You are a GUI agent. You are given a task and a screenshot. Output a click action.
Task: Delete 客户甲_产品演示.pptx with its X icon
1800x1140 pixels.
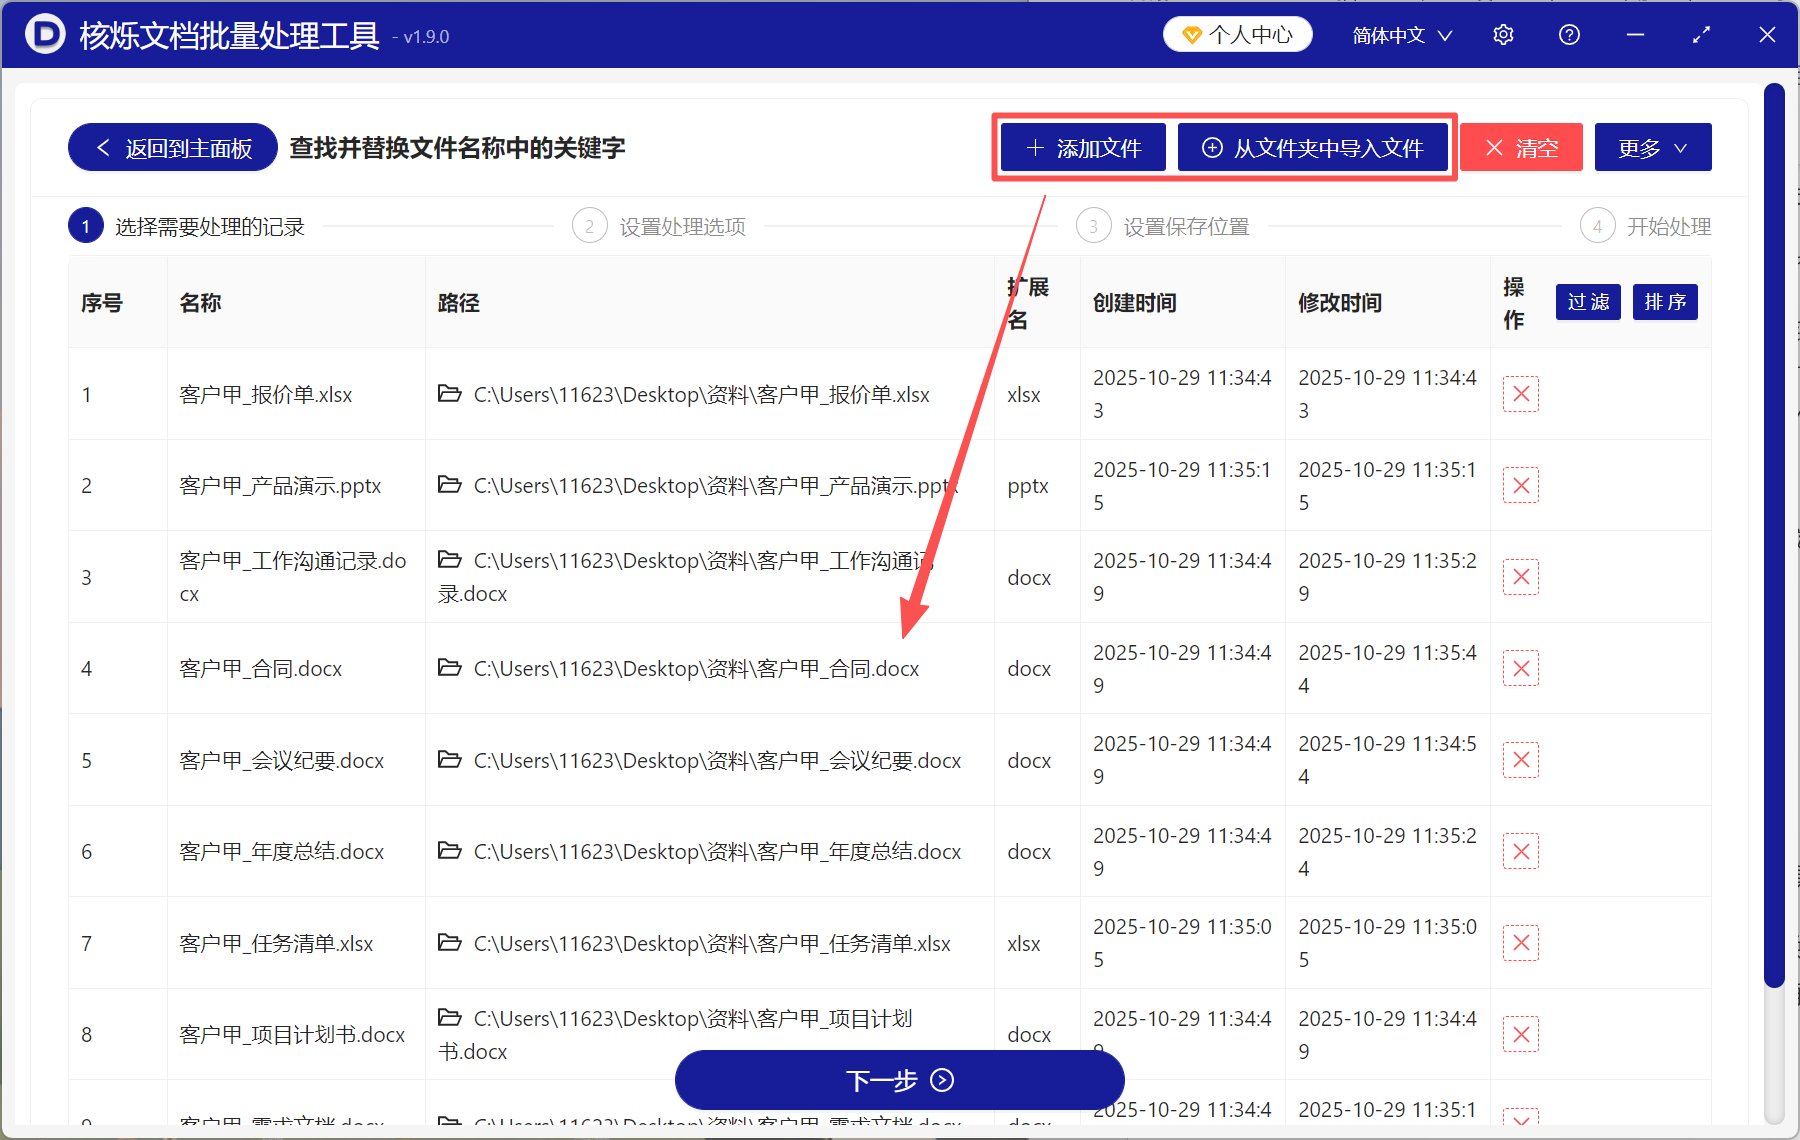(1520, 485)
